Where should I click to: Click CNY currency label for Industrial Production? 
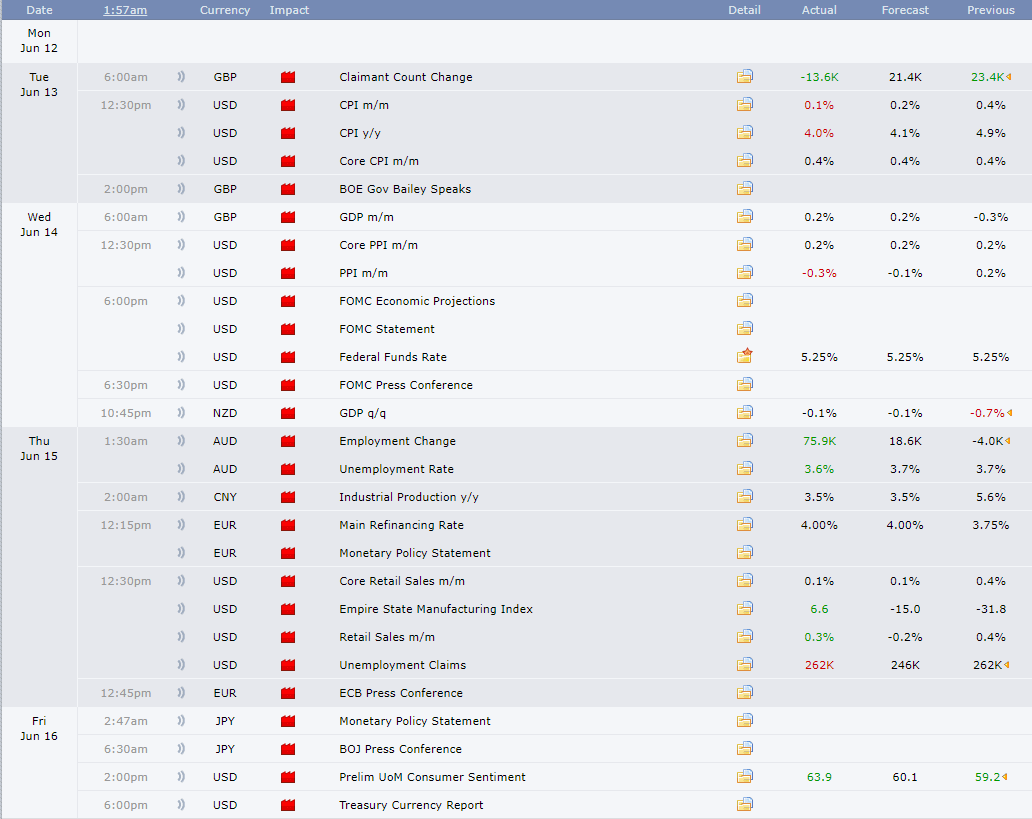tap(224, 497)
